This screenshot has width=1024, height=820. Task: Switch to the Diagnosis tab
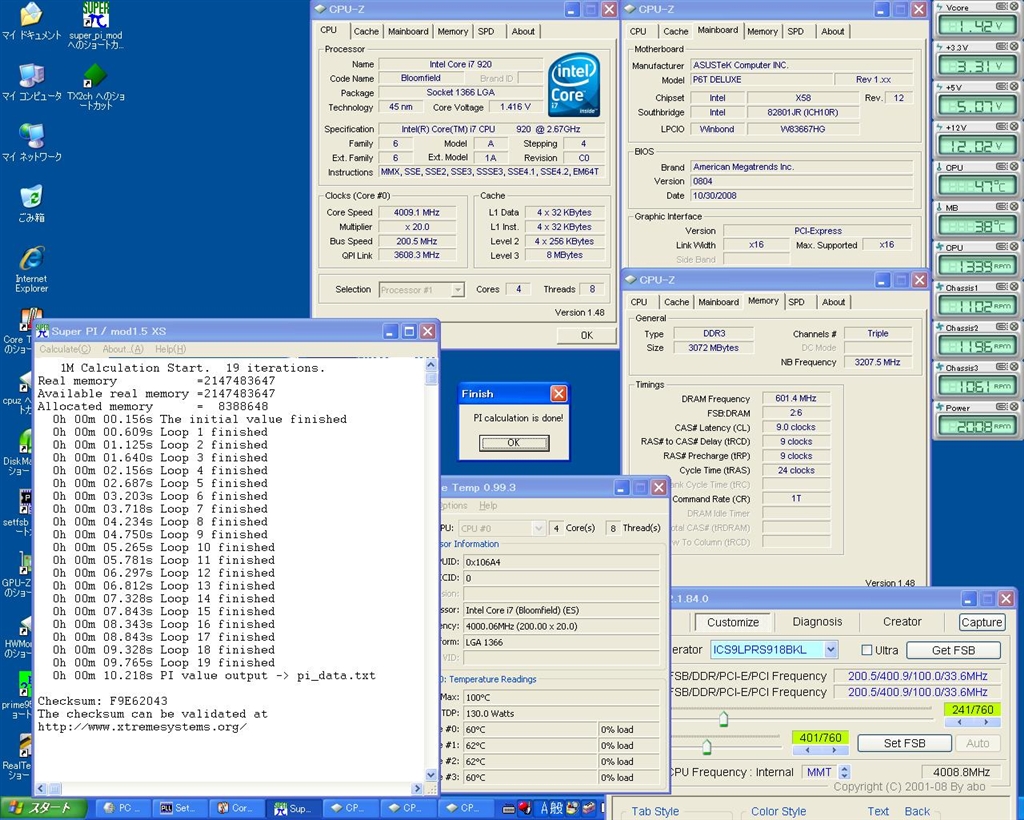click(x=817, y=622)
